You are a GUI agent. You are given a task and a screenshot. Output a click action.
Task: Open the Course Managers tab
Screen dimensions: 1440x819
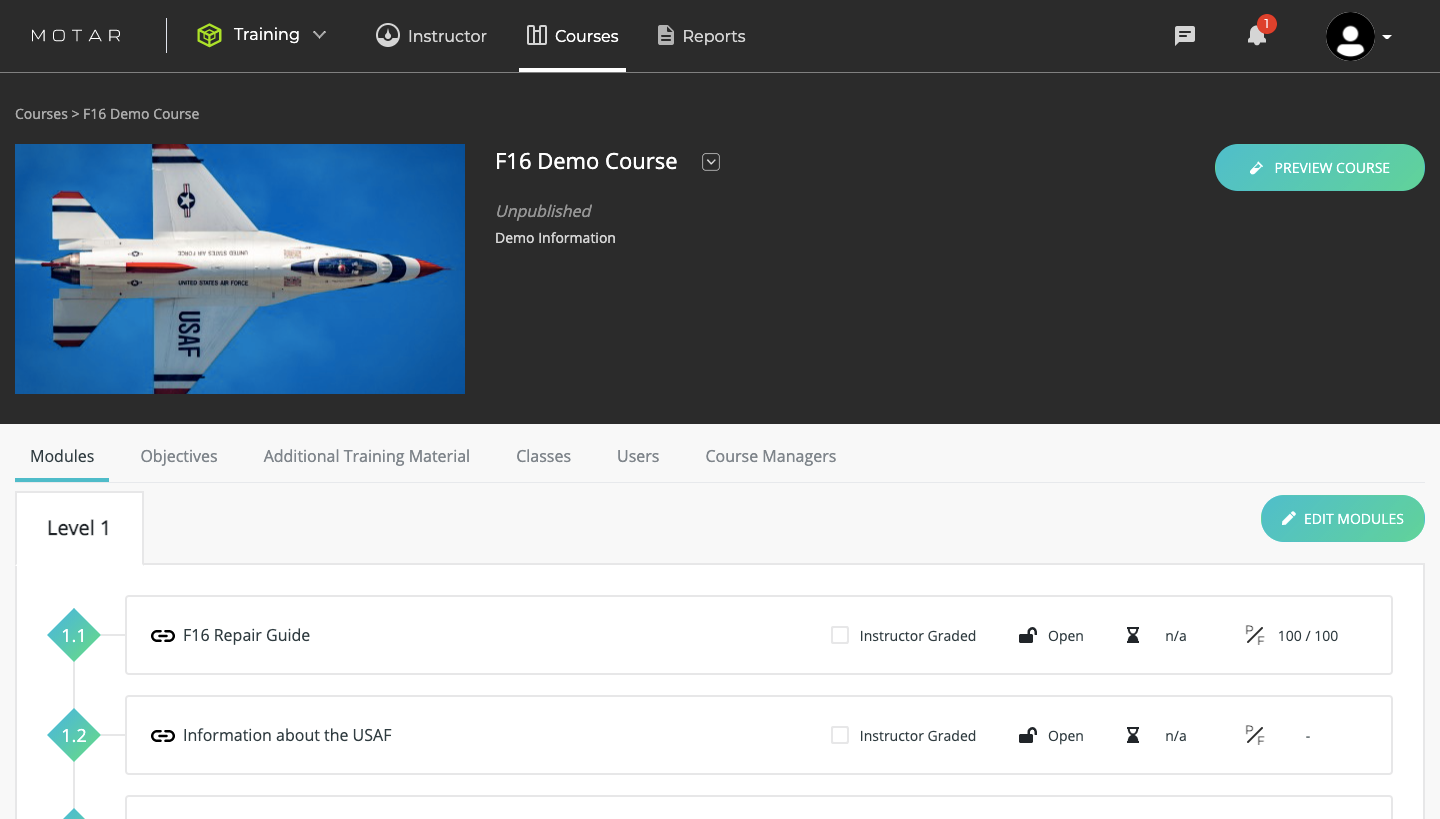[x=771, y=456]
